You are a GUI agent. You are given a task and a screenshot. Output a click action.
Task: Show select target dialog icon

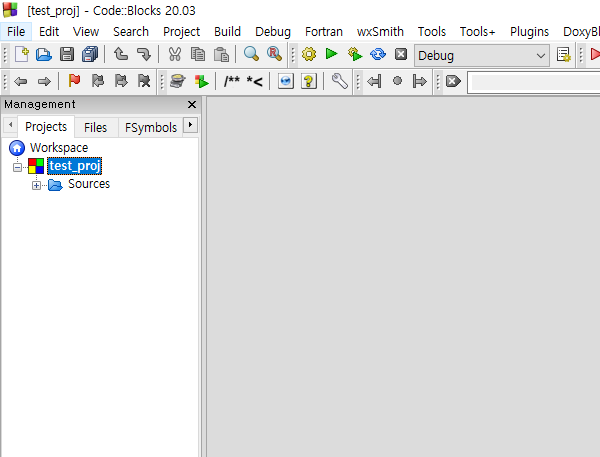click(x=564, y=55)
